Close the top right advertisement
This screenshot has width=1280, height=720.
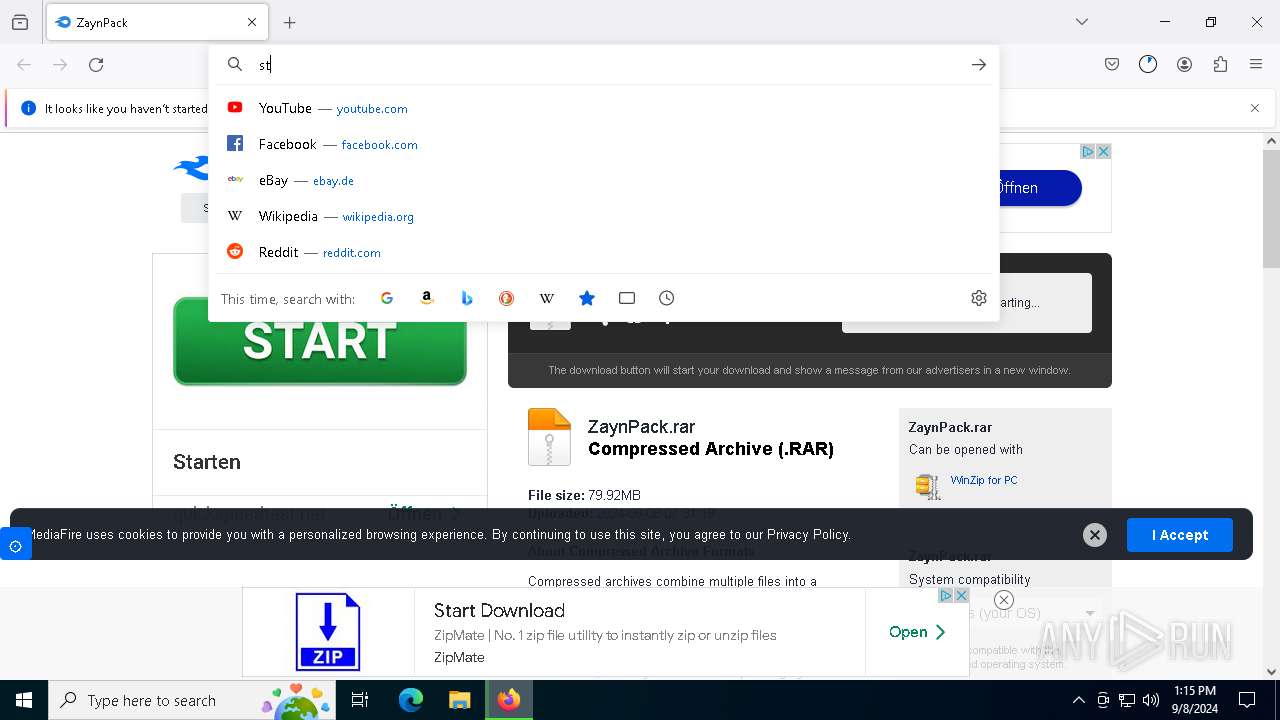1104,152
